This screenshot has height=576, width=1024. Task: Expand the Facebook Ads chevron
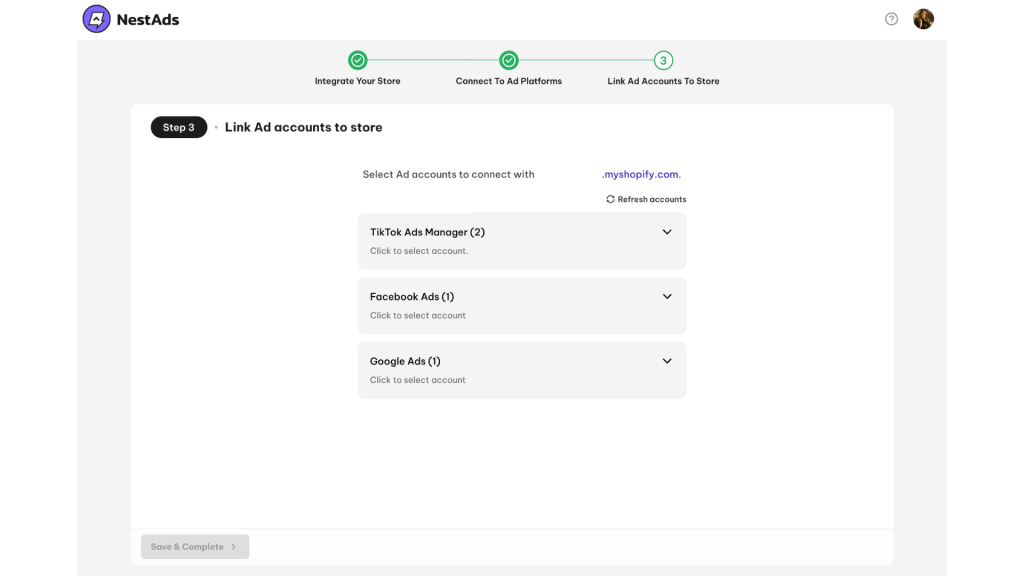coord(667,296)
